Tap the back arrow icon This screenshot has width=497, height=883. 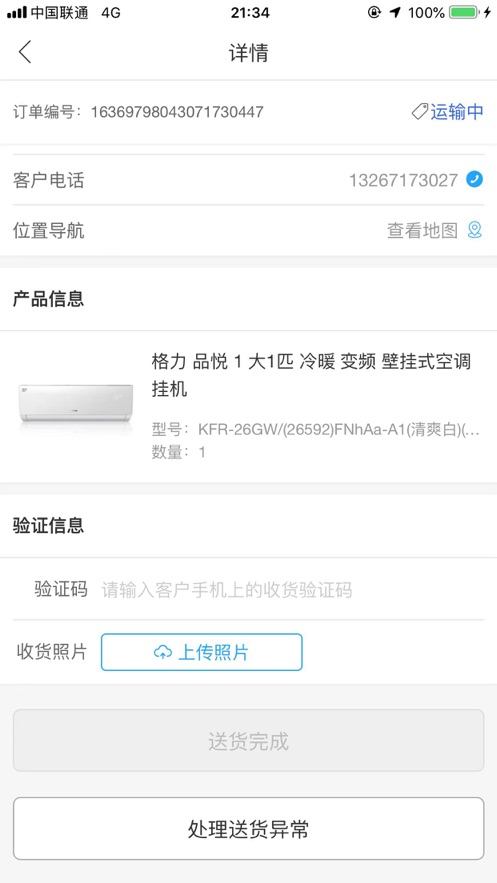(x=25, y=52)
